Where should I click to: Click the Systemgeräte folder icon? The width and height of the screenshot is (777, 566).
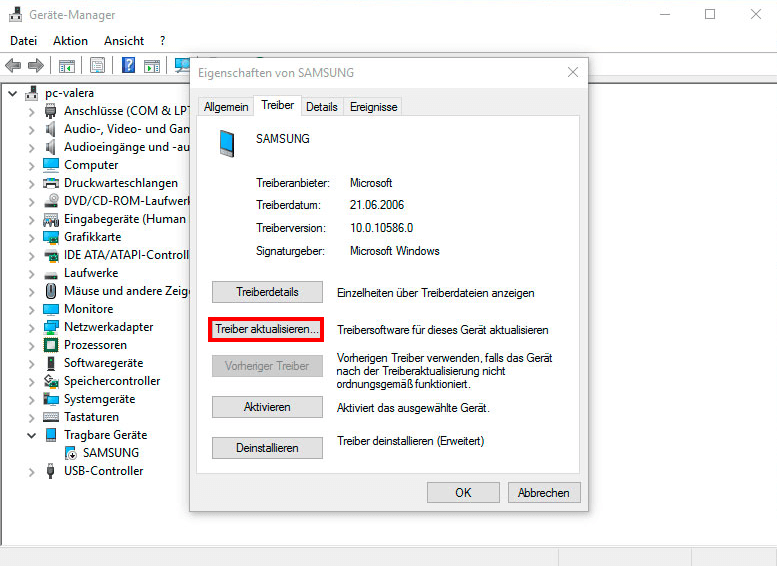tap(51, 399)
